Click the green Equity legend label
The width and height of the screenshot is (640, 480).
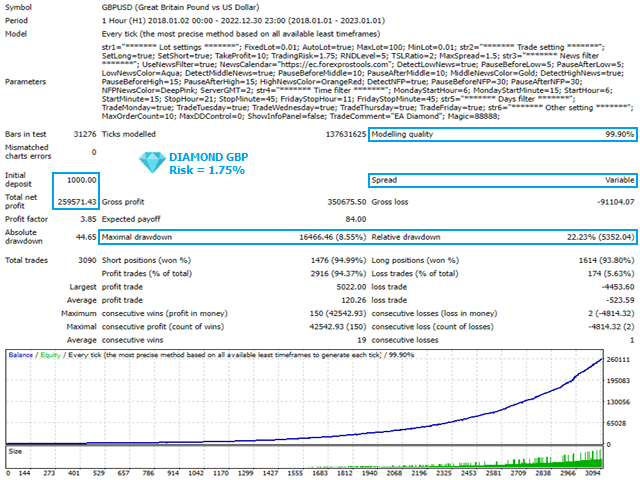click(x=50, y=355)
